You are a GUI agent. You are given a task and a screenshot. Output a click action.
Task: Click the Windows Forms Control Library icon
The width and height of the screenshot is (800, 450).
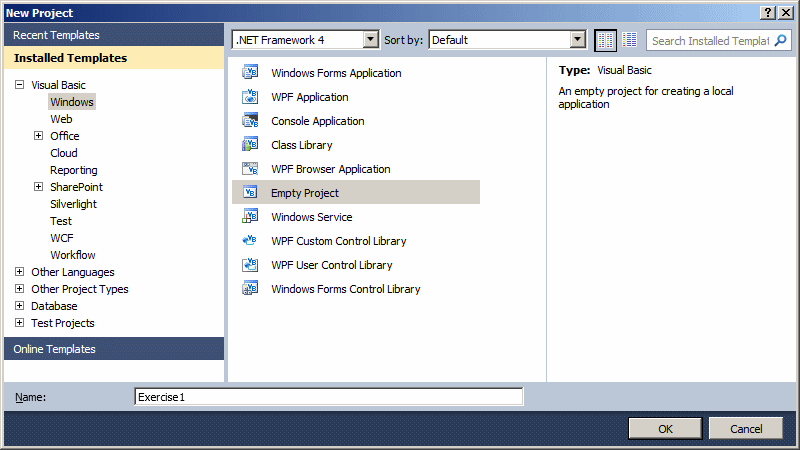coord(250,288)
